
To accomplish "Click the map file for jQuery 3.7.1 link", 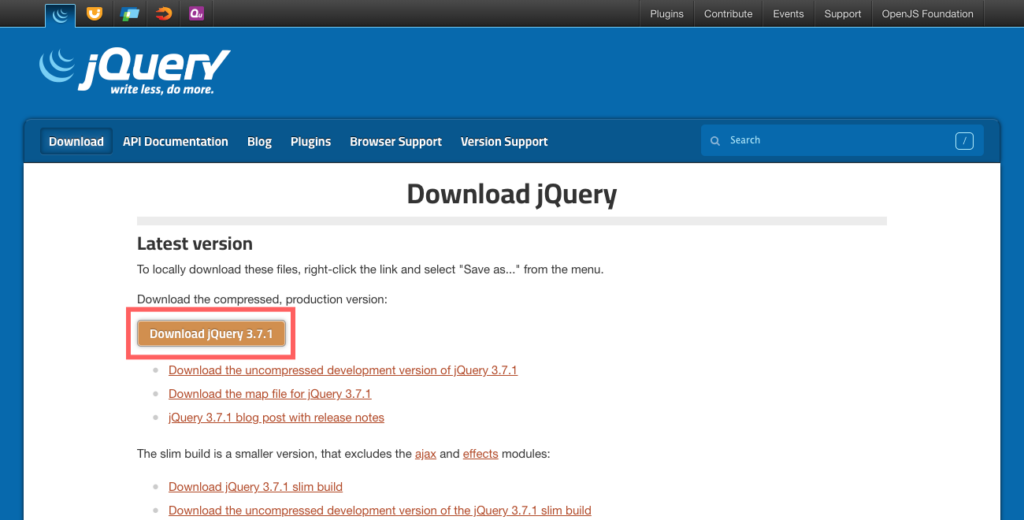I will (x=270, y=394).
